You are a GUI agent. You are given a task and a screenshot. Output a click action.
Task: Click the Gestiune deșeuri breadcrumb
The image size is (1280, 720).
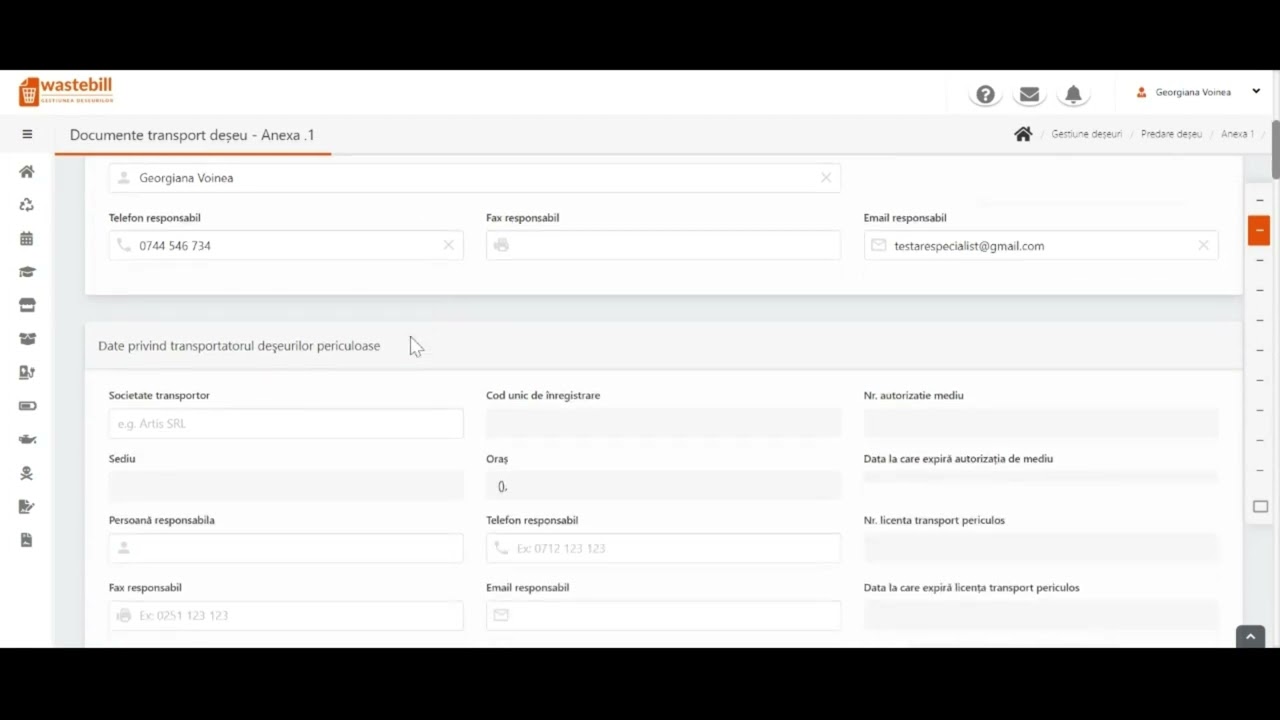(x=1086, y=134)
